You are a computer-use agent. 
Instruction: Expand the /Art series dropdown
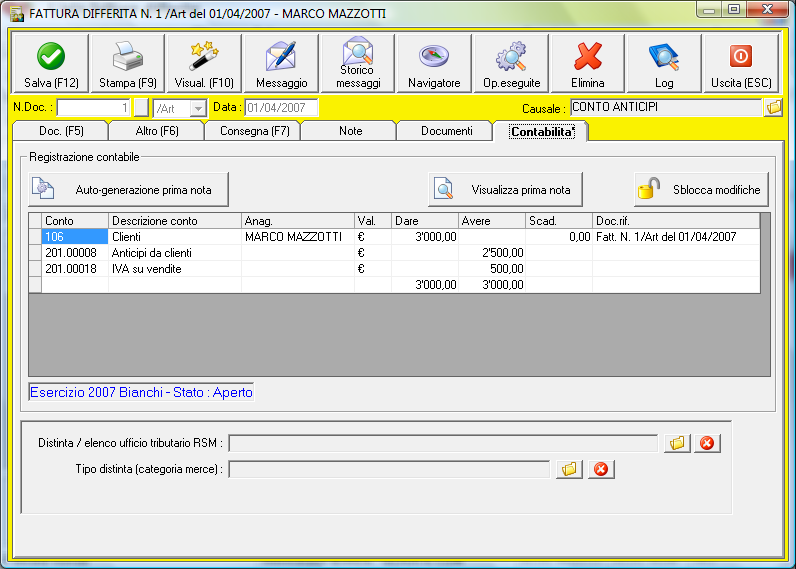(198, 108)
